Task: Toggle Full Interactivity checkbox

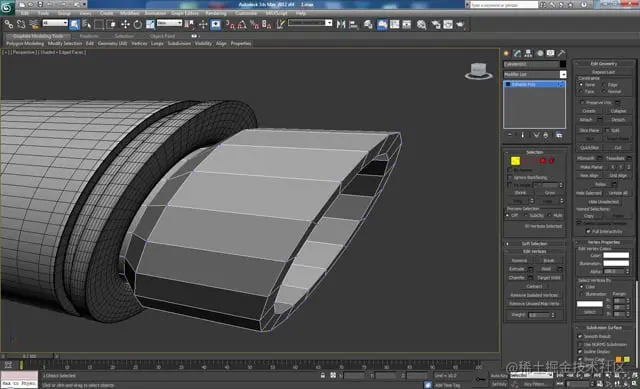Action: click(x=588, y=231)
